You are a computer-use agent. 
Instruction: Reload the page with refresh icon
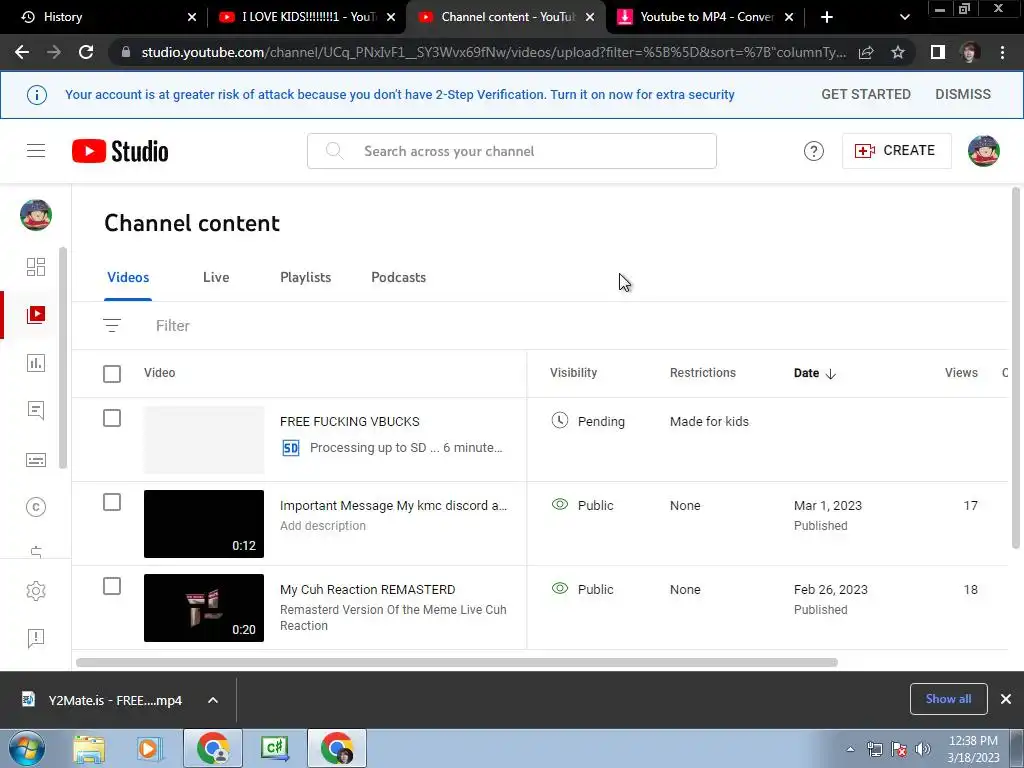(x=86, y=52)
